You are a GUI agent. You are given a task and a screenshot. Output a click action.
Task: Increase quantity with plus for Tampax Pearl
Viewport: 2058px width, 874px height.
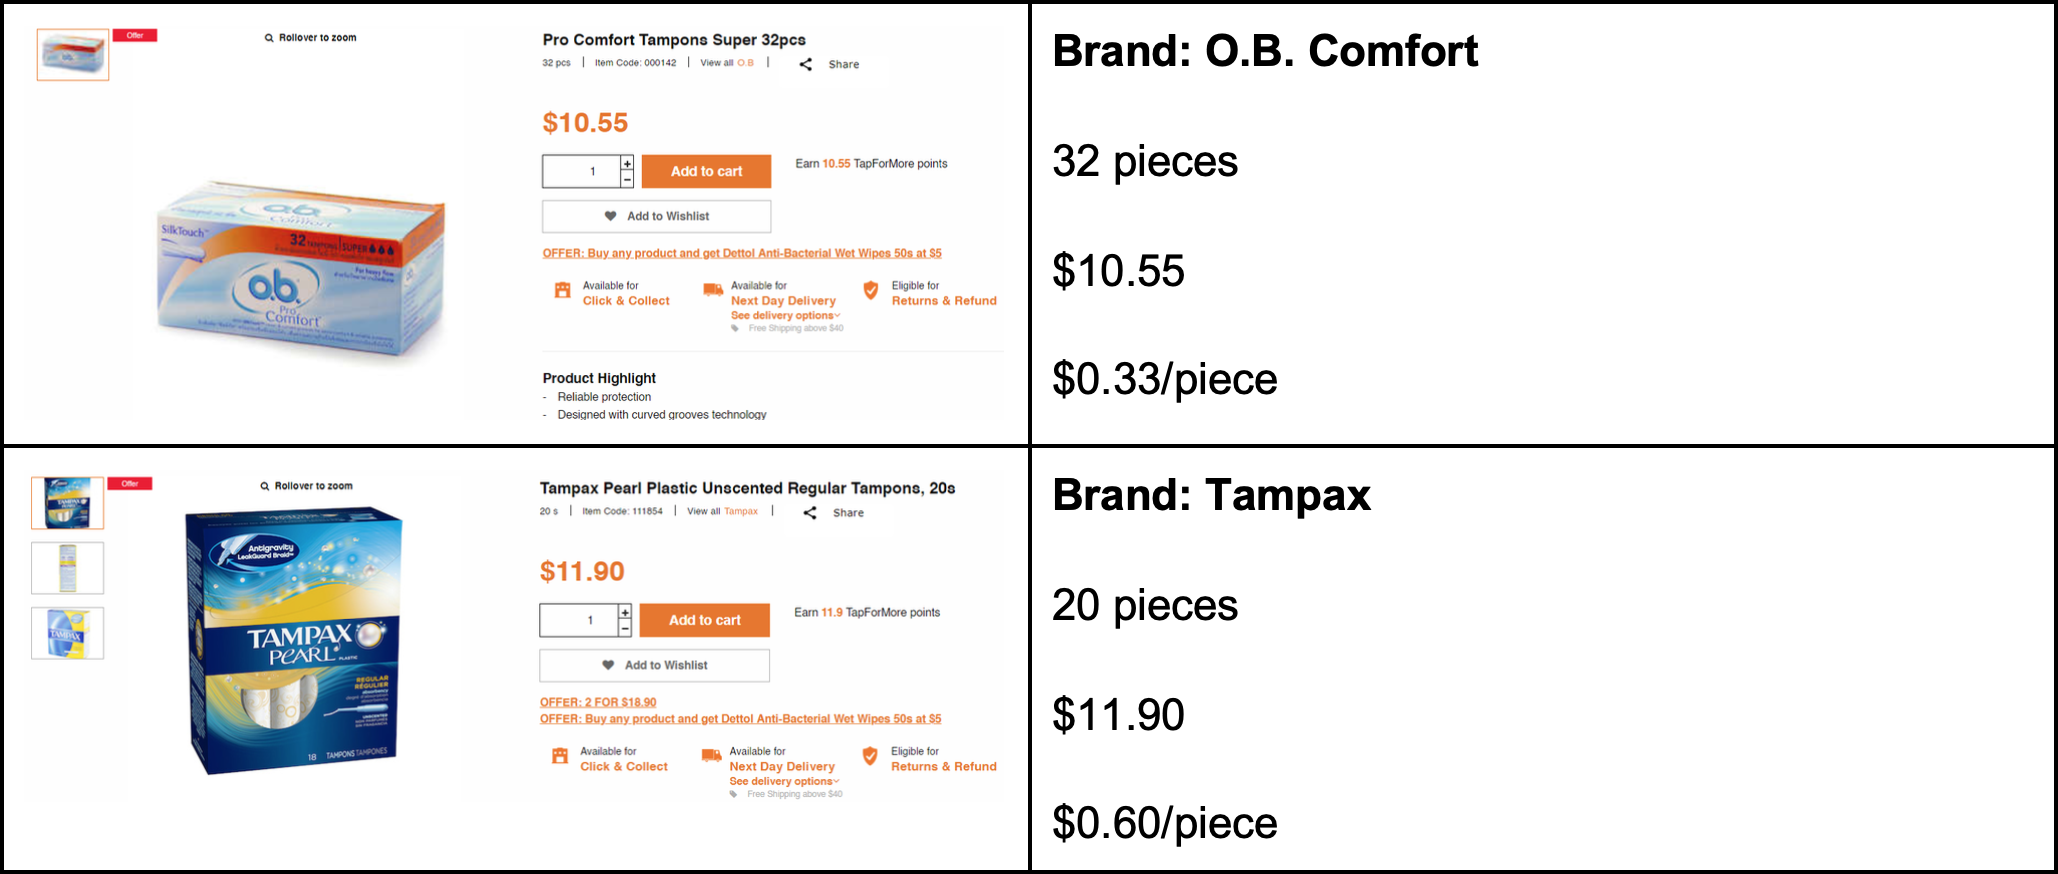pos(625,612)
